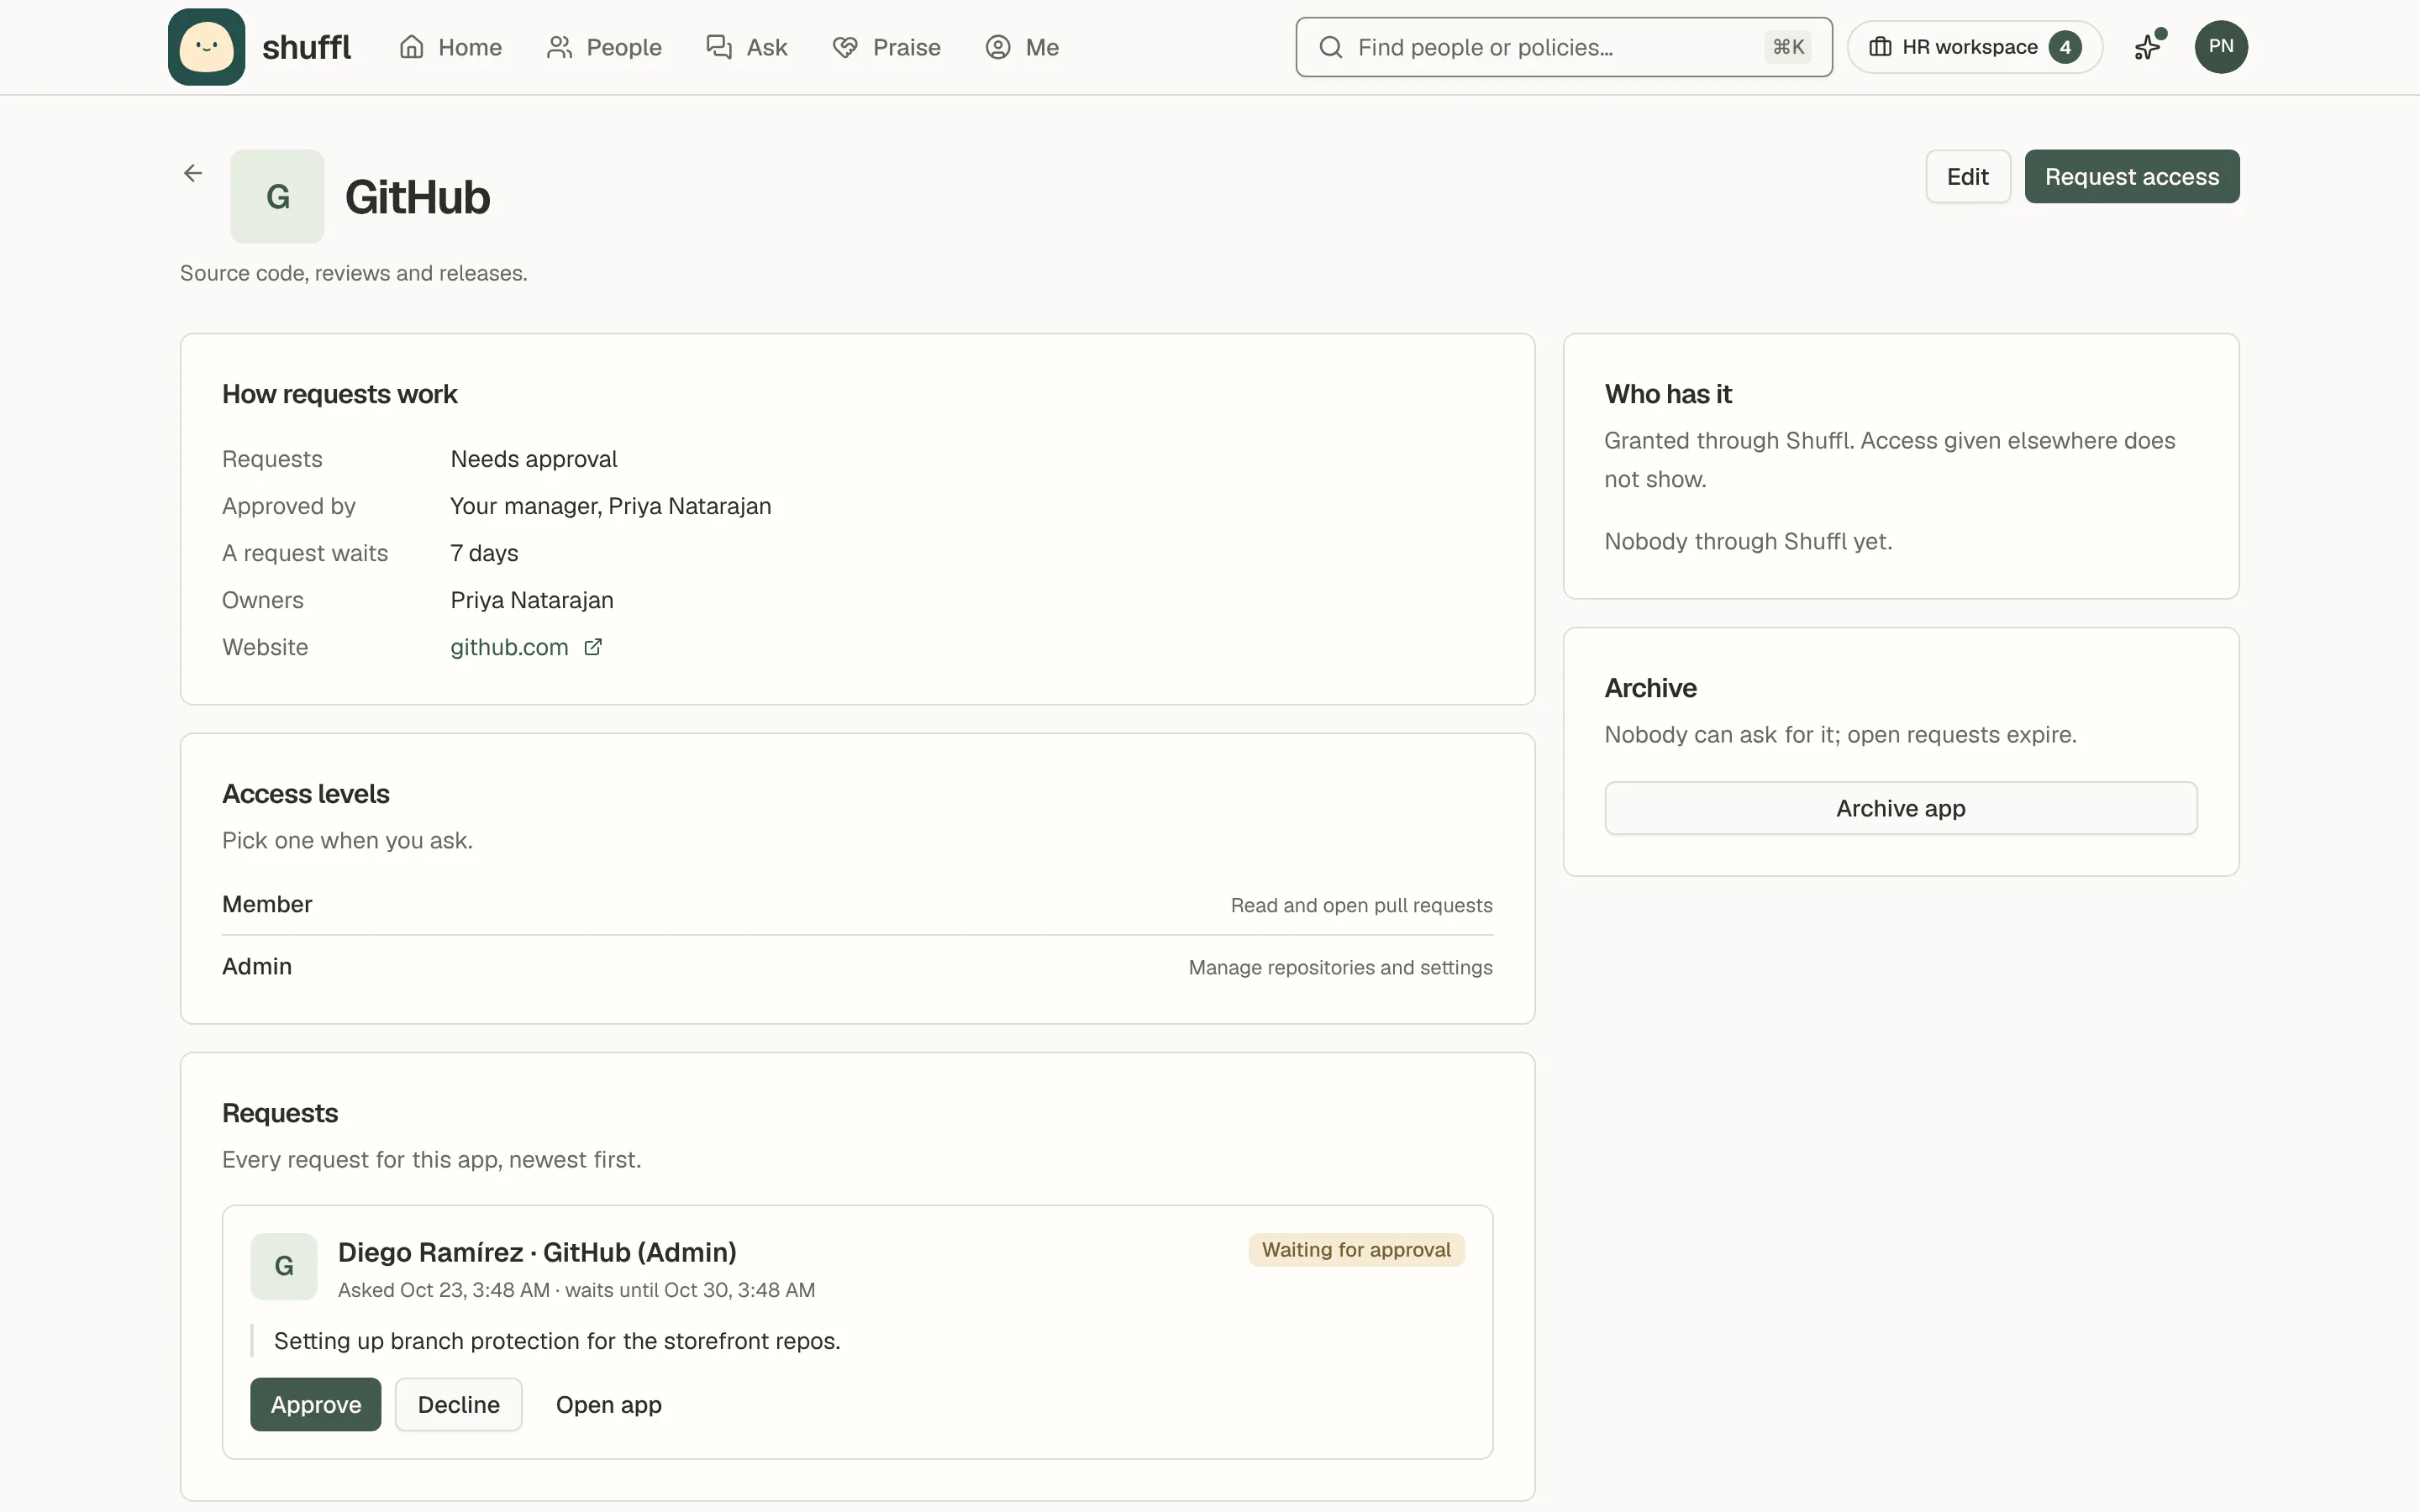Image resolution: width=2420 pixels, height=1512 pixels.
Task: Click the briefcase icon in HR workspace
Action: [1880, 47]
